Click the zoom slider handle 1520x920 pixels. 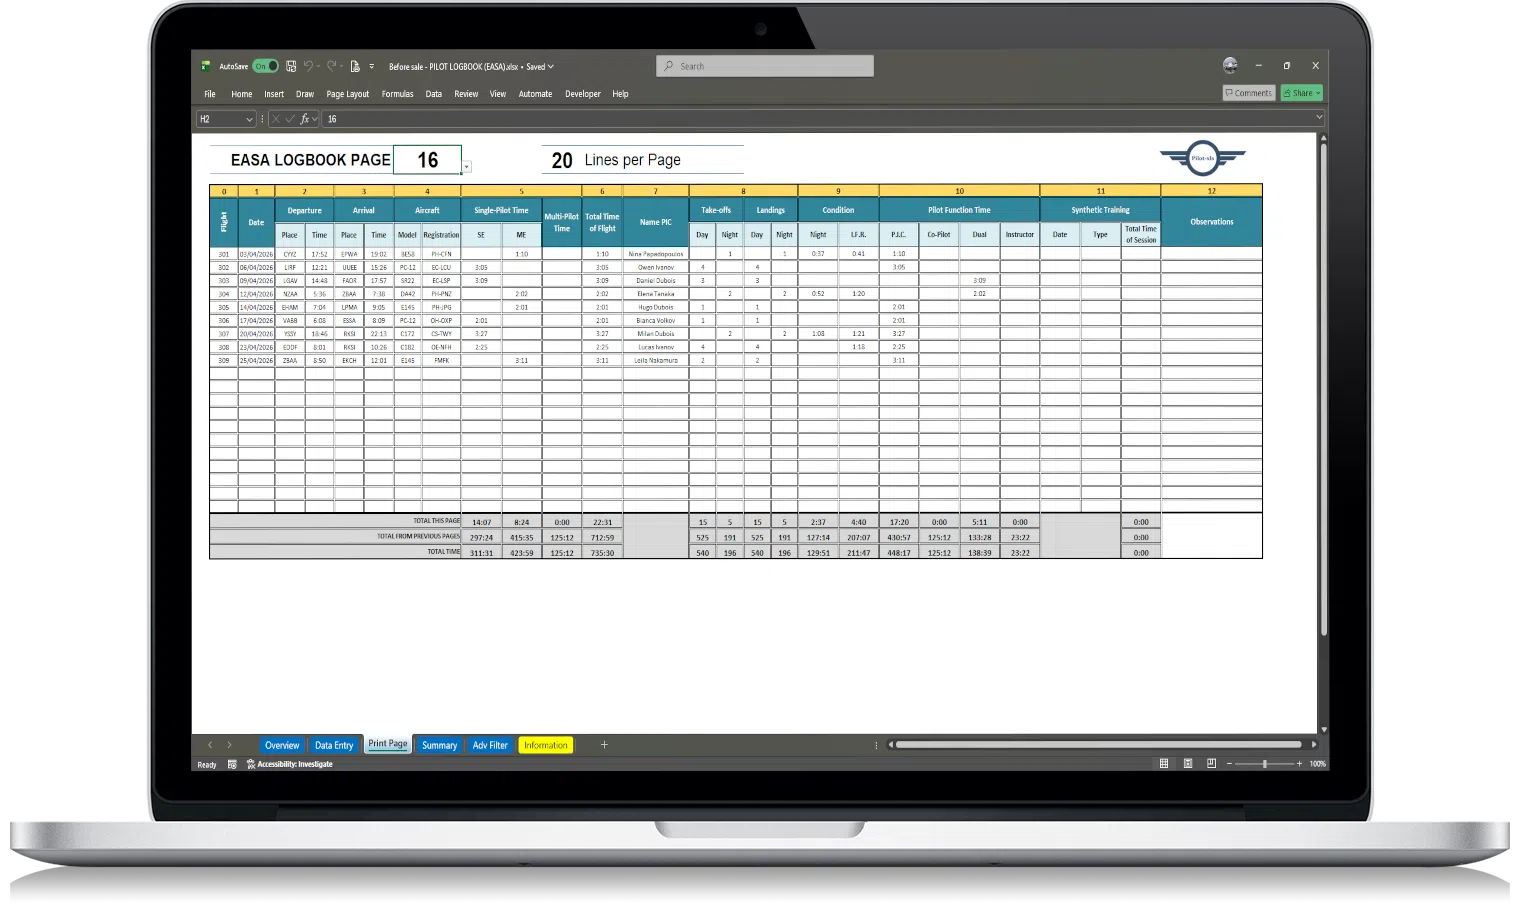click(1265, 764)
